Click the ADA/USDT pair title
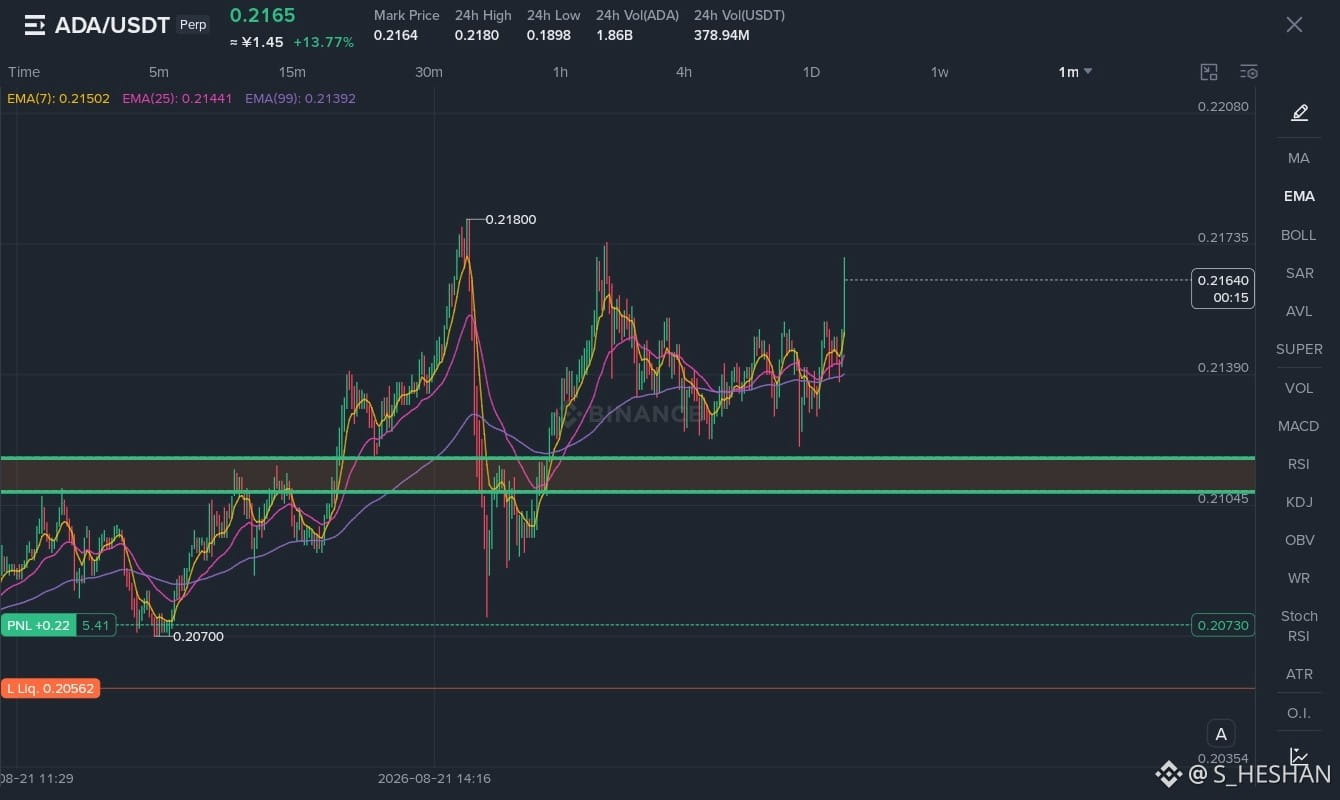 click(x=112, y=25)
